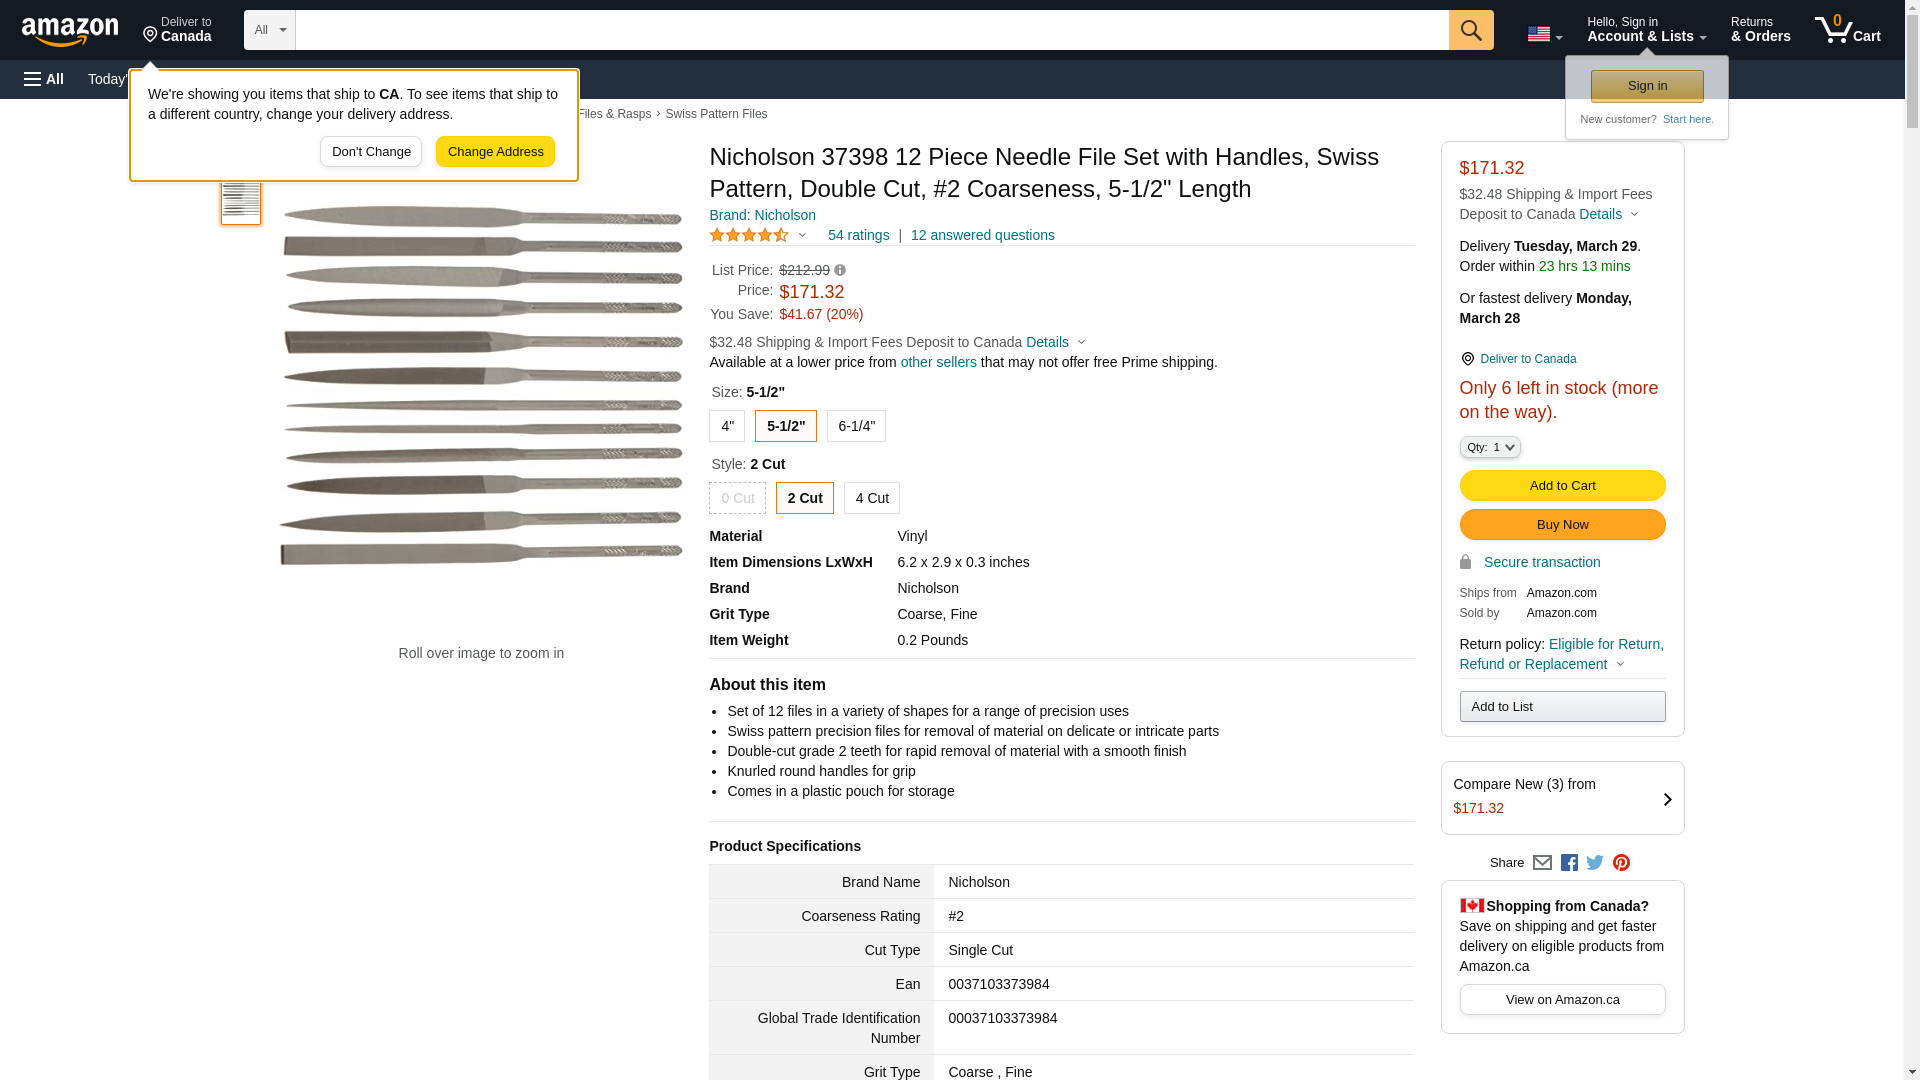Select the product image thumbnail
The image size is (1920, 1080).
[x=241, y=203]
